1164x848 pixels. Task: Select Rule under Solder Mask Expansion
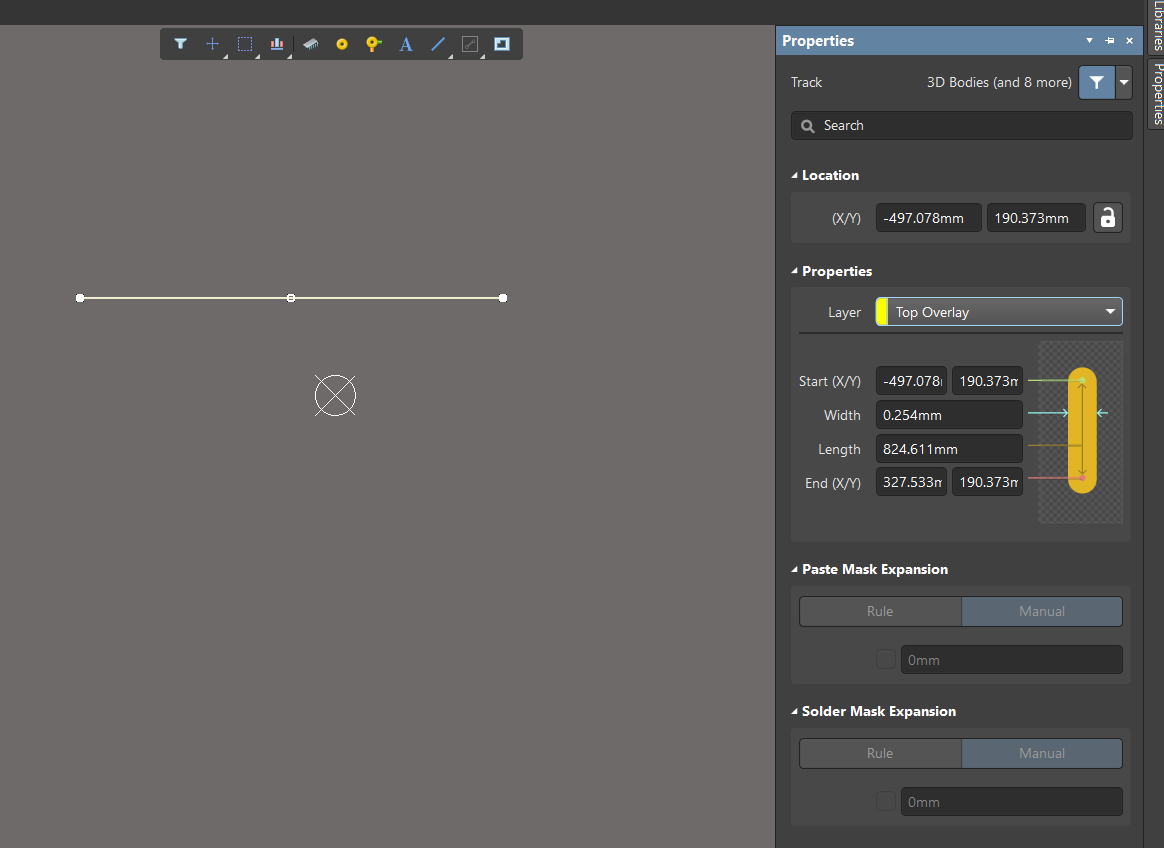[880, 753]
